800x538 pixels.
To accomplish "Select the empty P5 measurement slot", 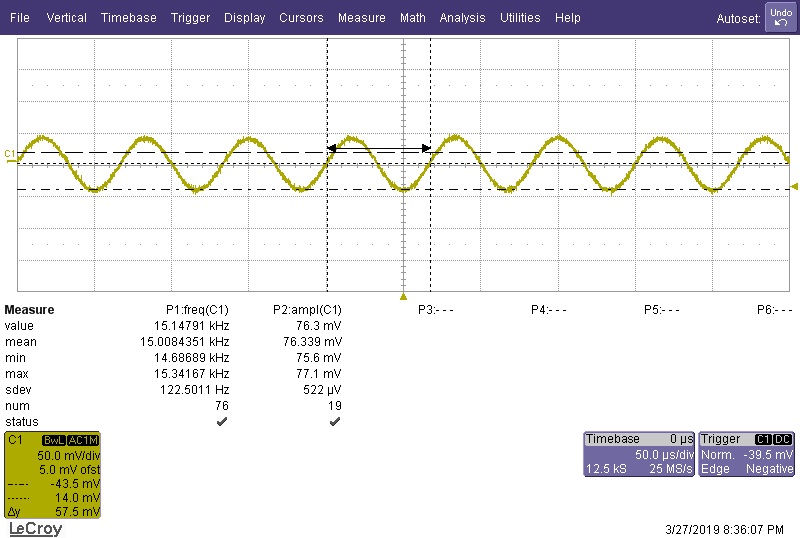I will click(x=661, y=310).
